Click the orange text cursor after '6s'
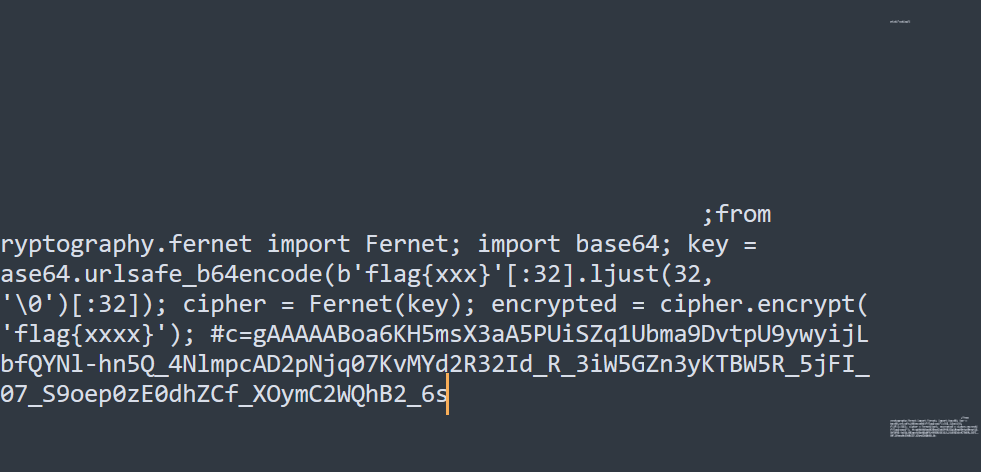981x472 pixels. tap(447, 394)
